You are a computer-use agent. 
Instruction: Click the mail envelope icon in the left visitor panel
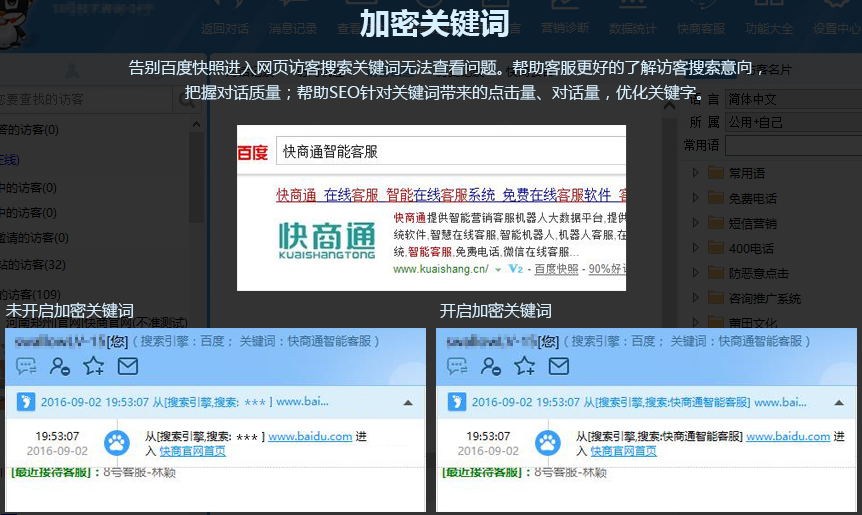pos(127,366)
